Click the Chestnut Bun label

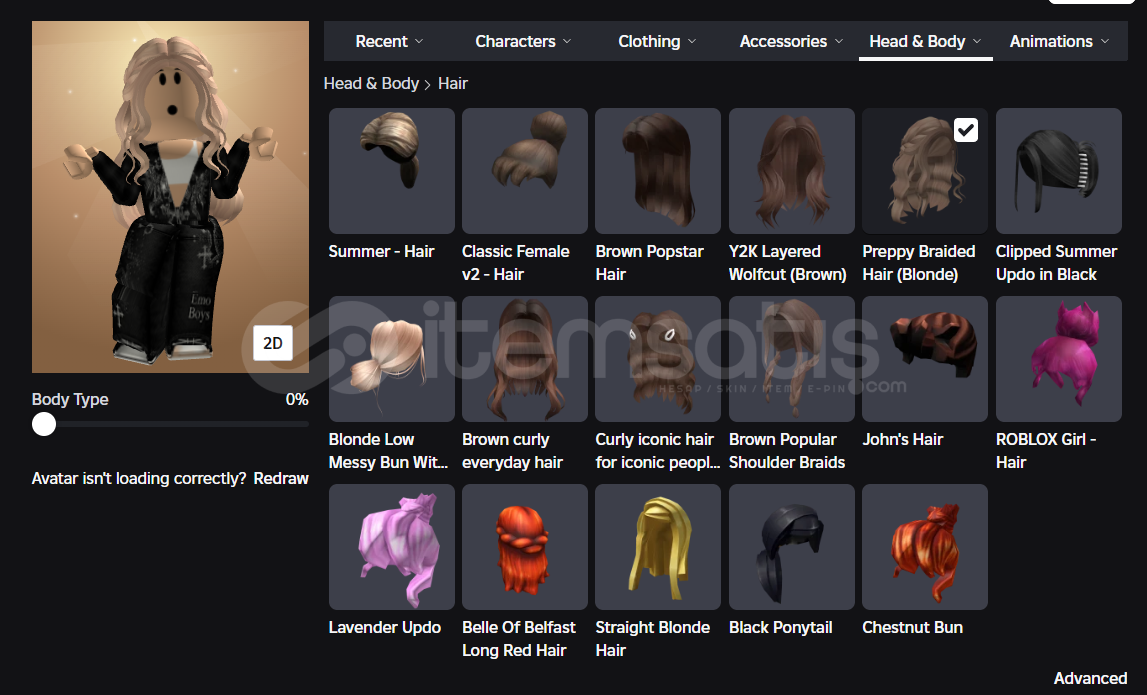point(912,628)
